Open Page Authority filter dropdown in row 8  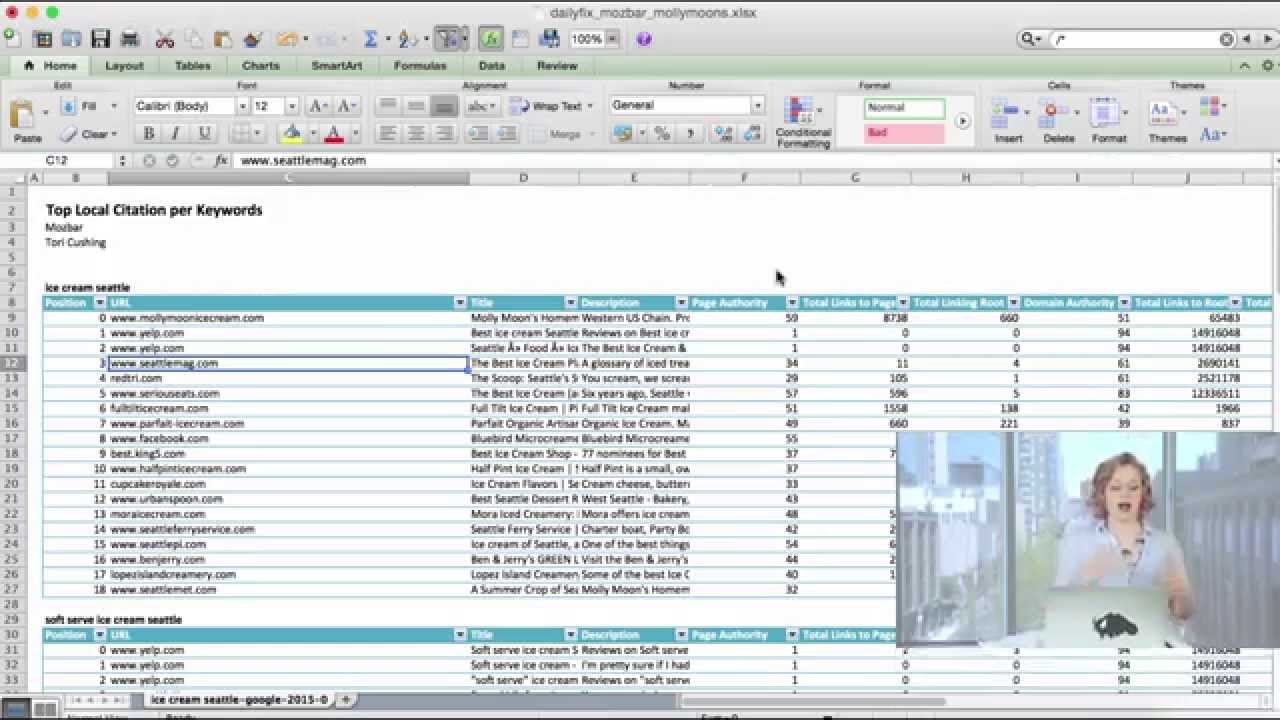792,302
